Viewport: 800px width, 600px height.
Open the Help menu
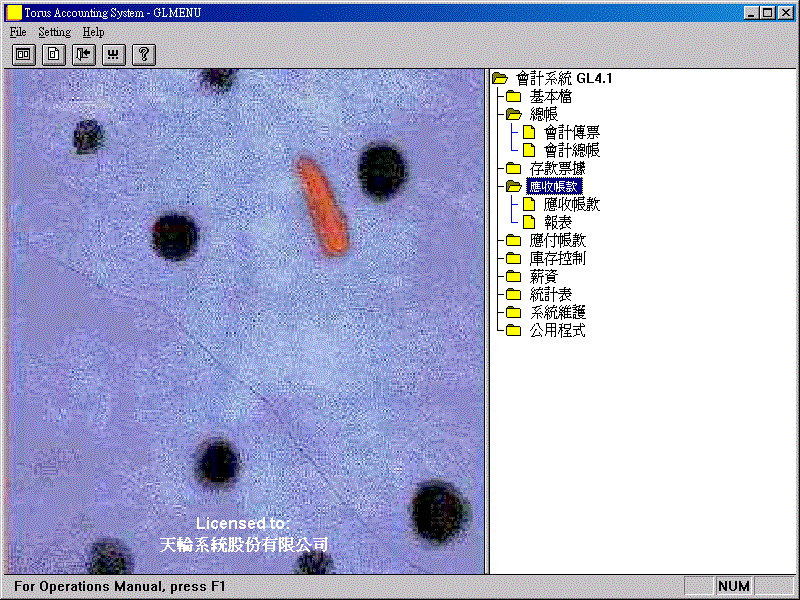point(93,32)
